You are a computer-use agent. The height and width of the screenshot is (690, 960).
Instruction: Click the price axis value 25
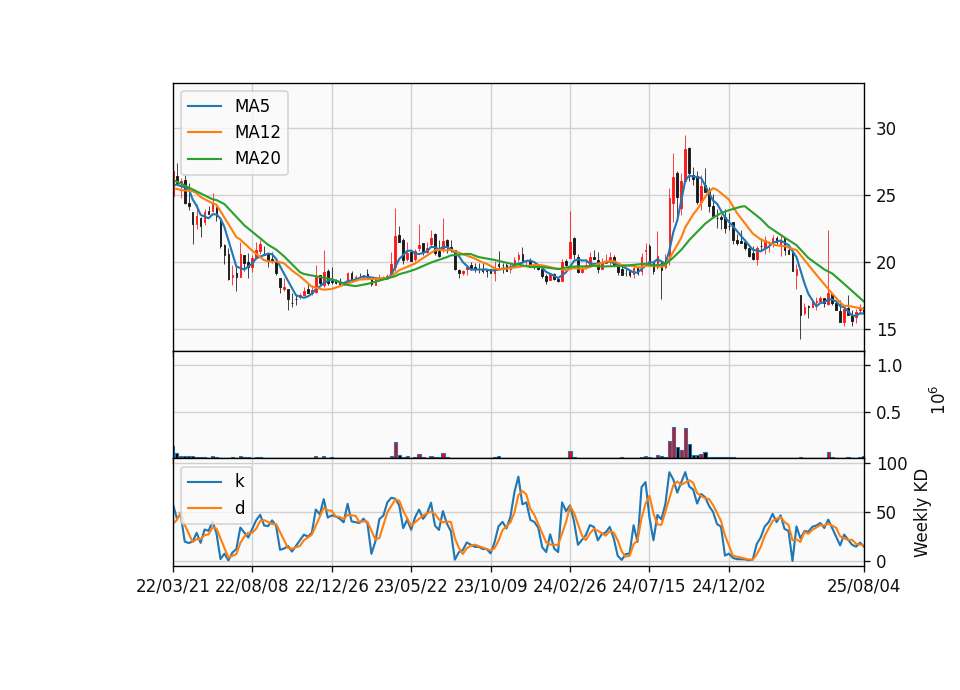click(x=886, y=196)
